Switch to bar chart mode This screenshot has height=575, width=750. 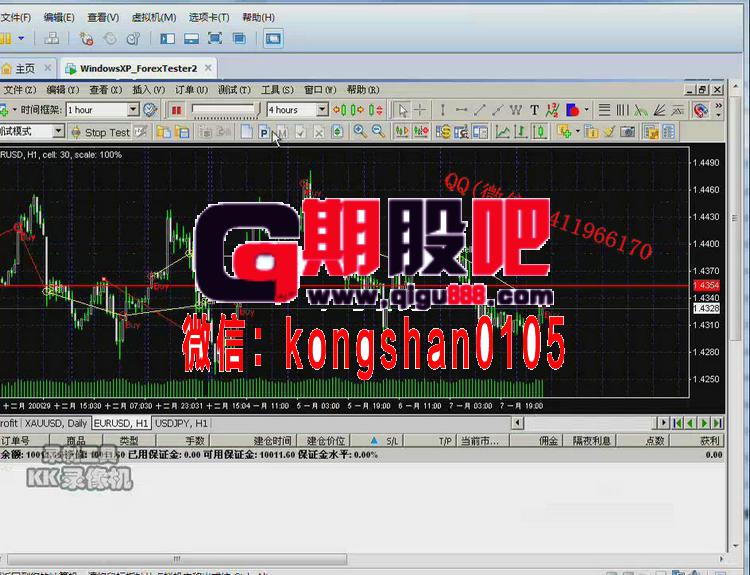tap(521, 132)
